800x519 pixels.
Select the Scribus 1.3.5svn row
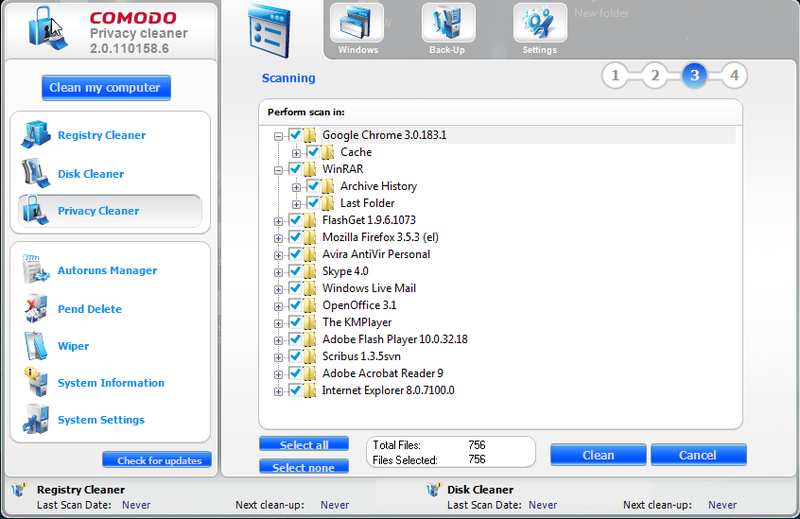[x=361, y=356]
